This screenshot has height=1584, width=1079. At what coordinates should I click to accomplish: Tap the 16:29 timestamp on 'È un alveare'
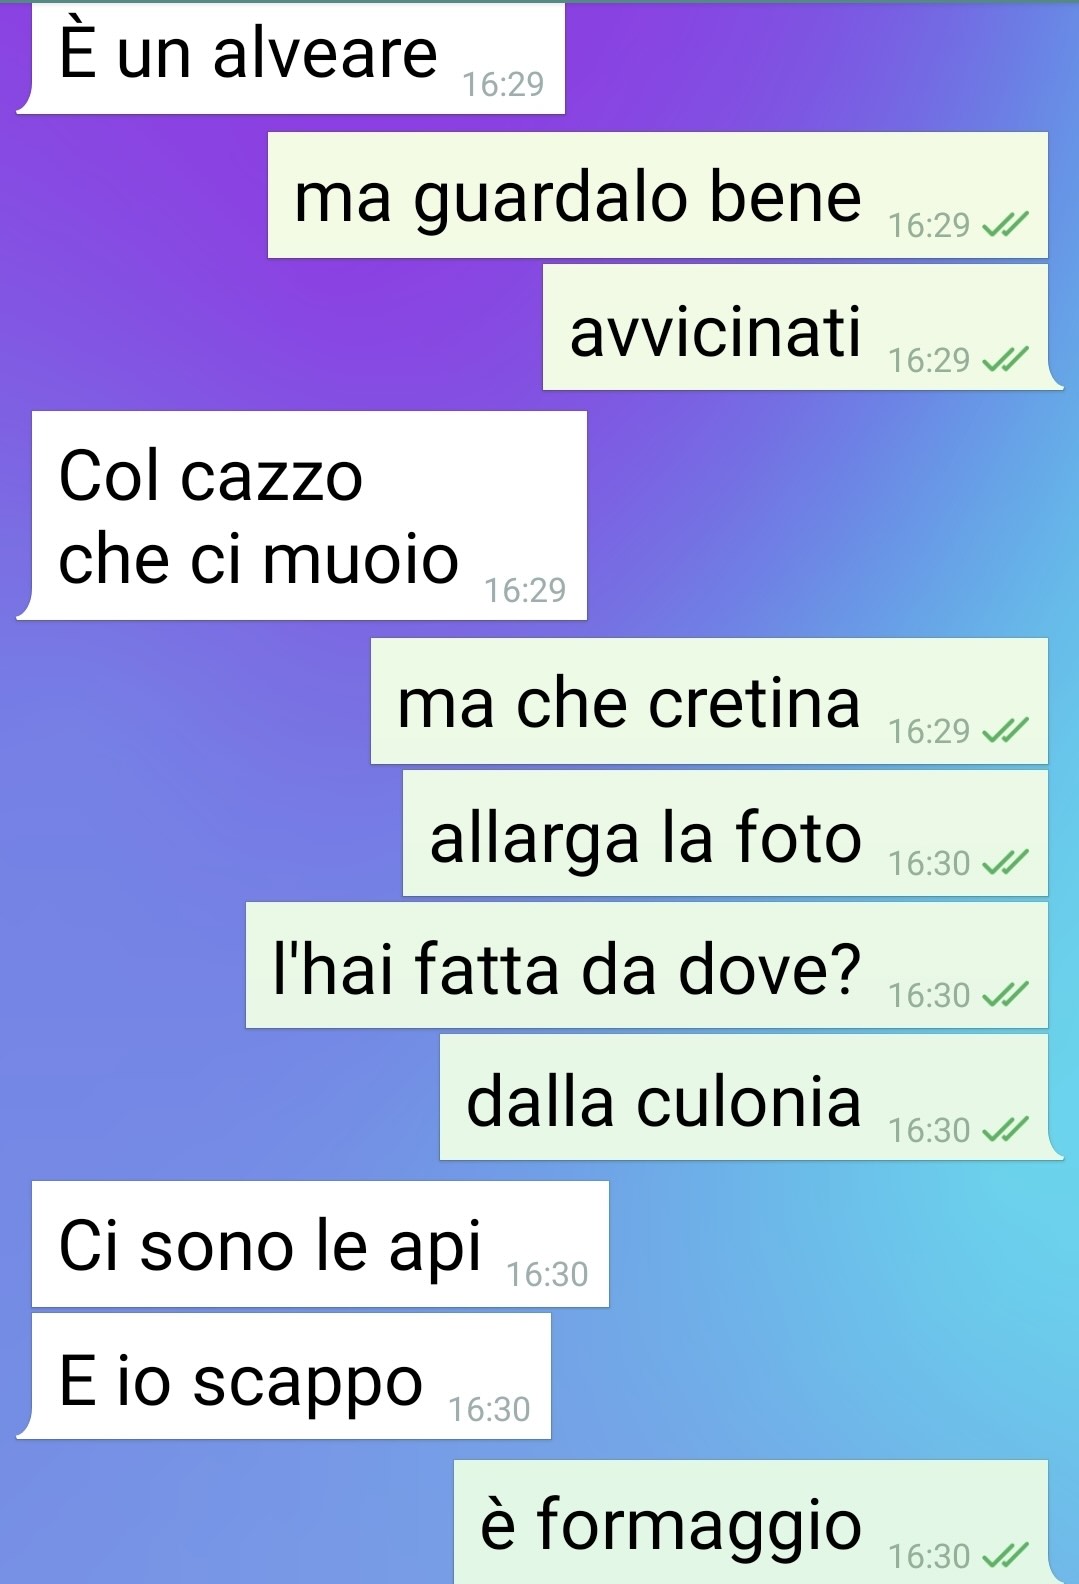click(x=503, y=85)
